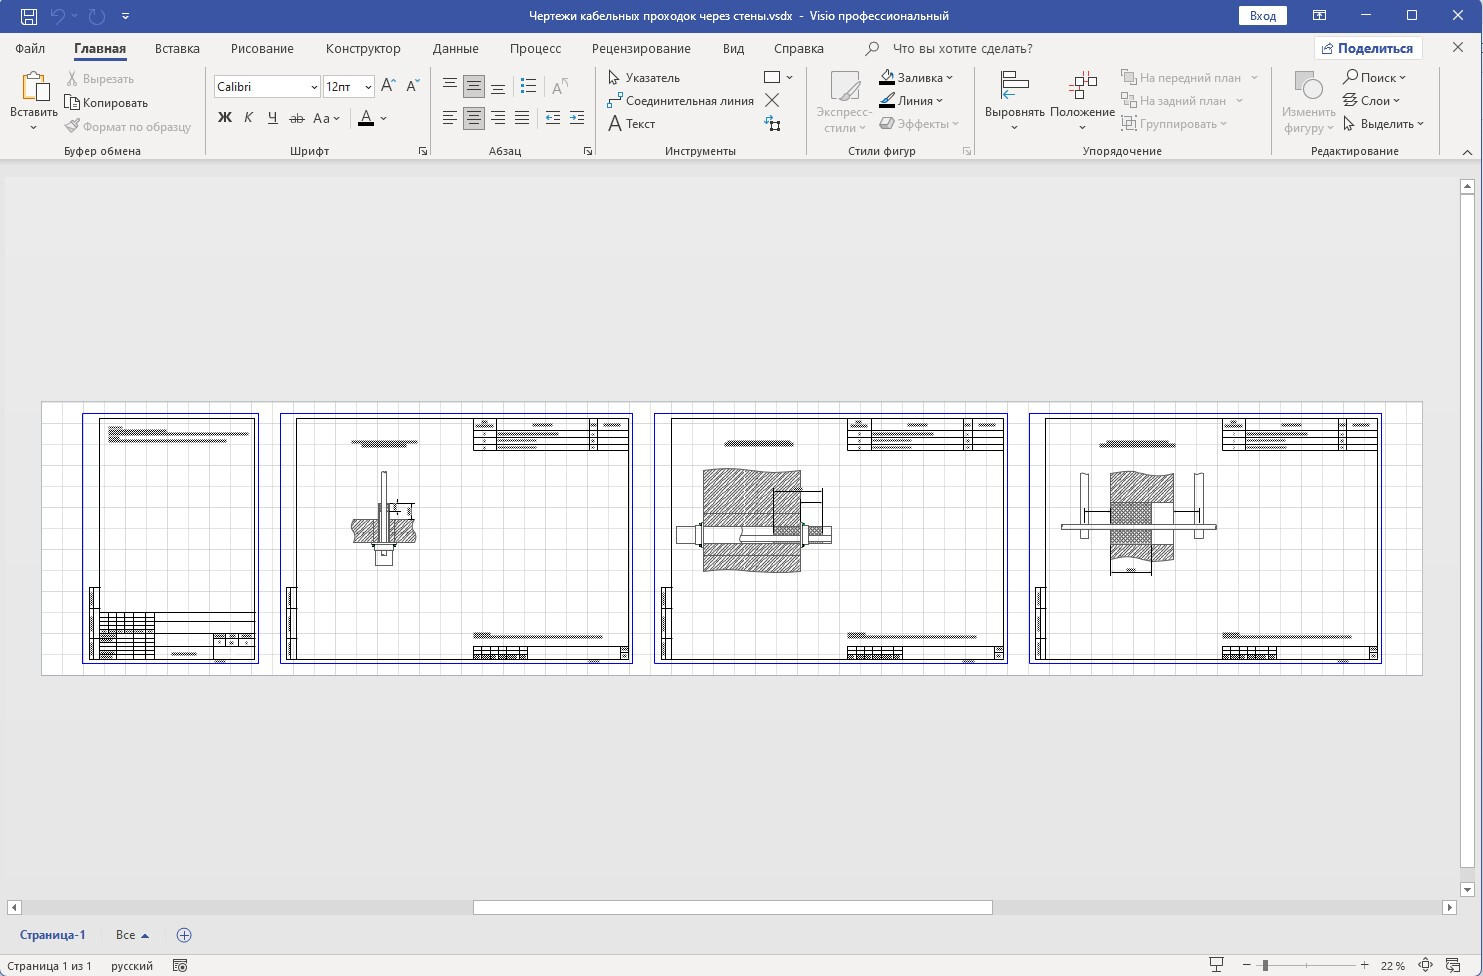Click the Format Painter (Формат по образцу)

point(127,126)
